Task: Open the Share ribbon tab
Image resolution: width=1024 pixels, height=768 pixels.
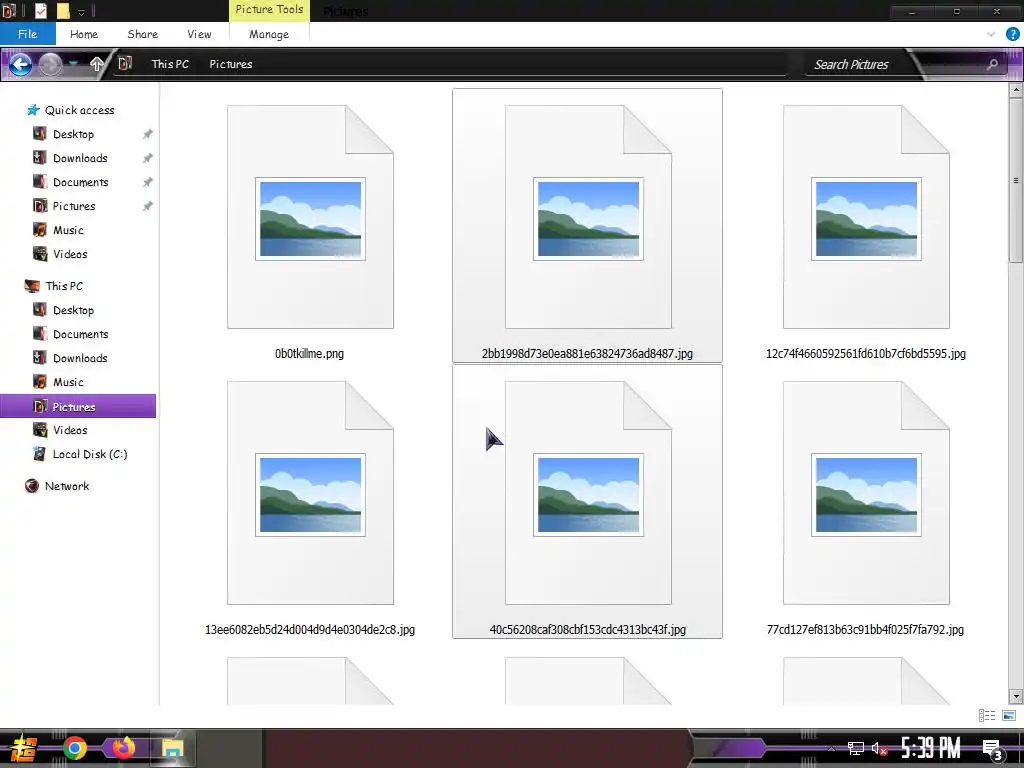Action: (x=142, y=34)
